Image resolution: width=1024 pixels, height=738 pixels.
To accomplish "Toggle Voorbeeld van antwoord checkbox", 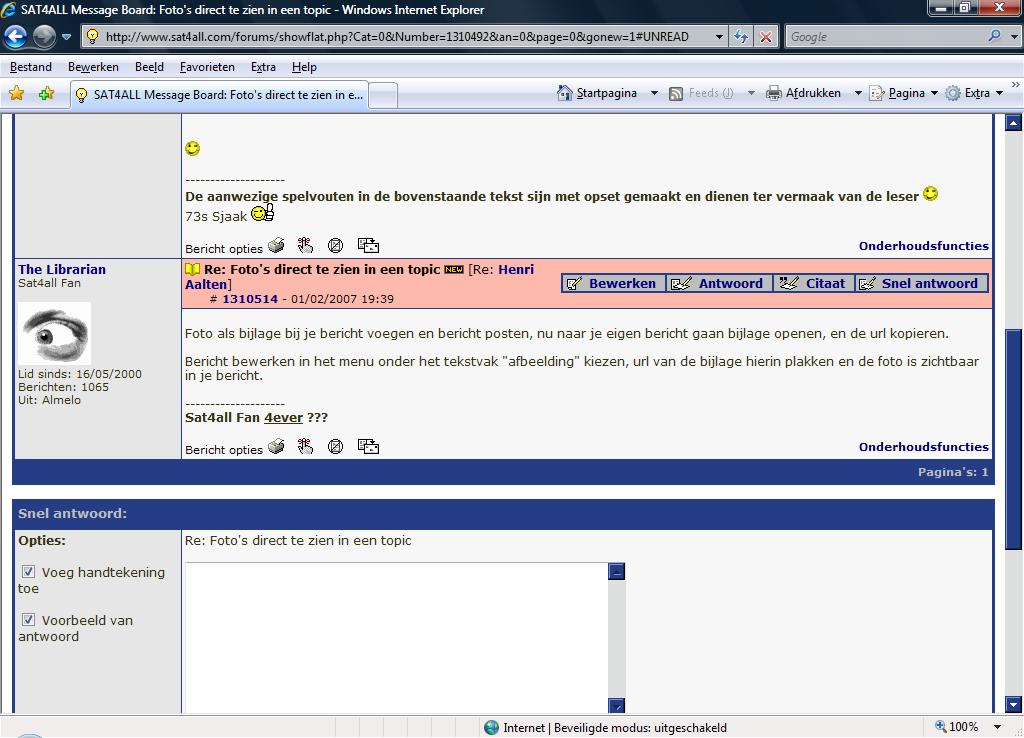I will [x=28, y=619].
